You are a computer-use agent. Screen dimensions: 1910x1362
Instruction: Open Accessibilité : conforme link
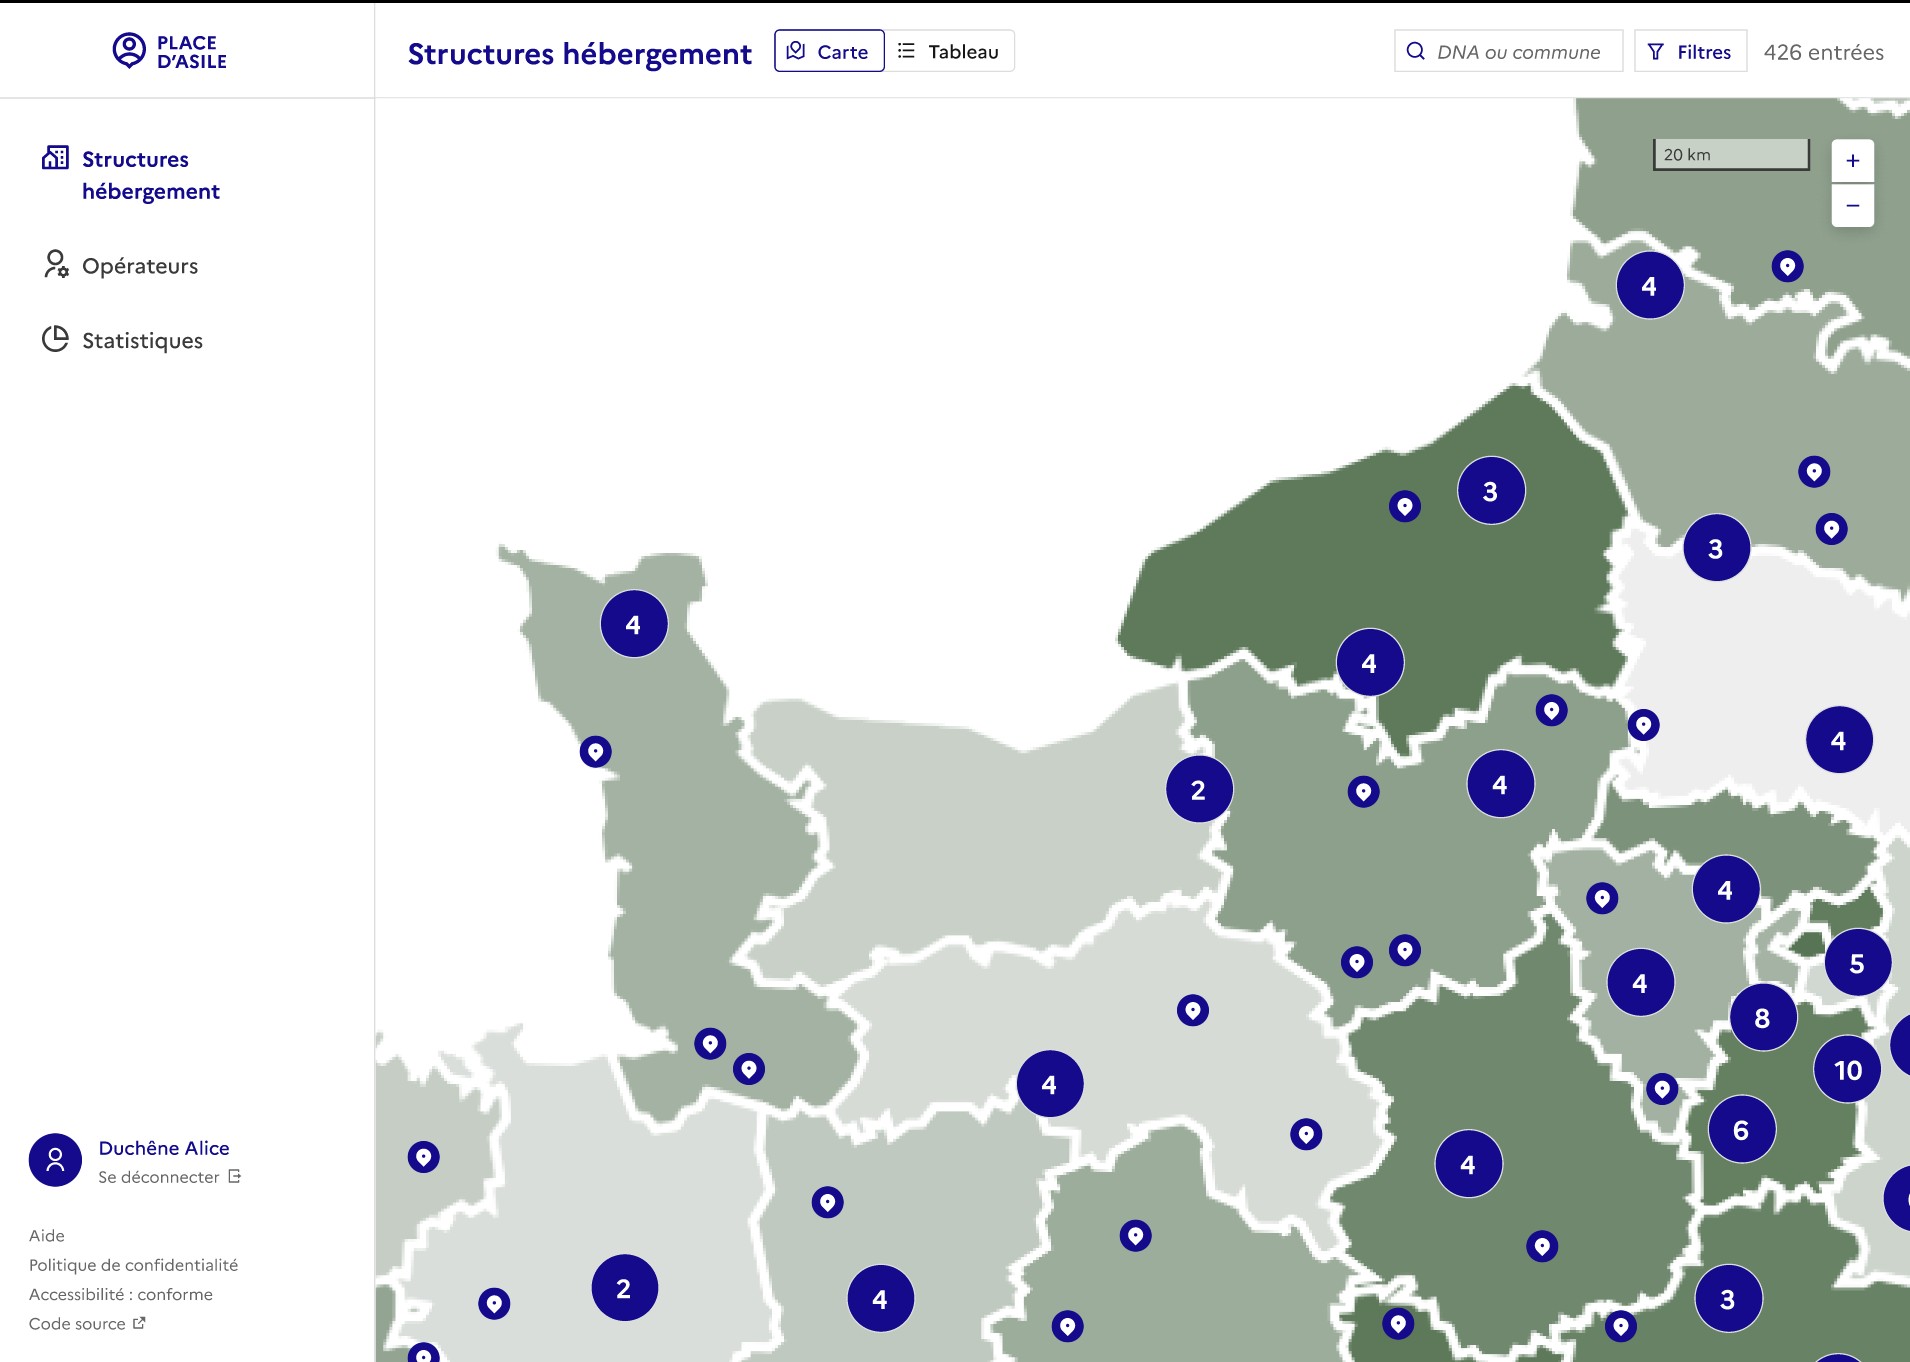[120, 1294]
